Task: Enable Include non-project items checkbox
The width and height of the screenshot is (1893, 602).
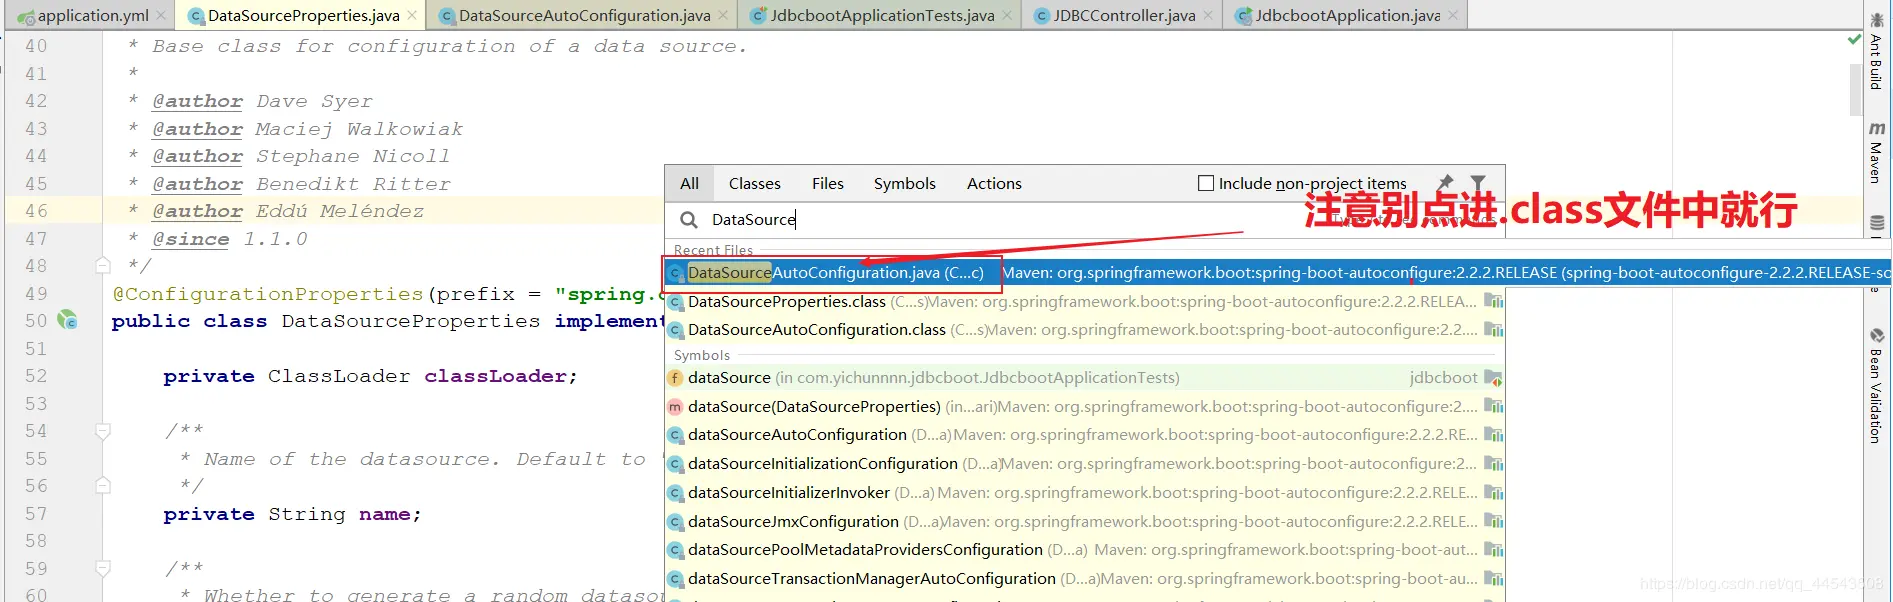Action: point(1206,183)
